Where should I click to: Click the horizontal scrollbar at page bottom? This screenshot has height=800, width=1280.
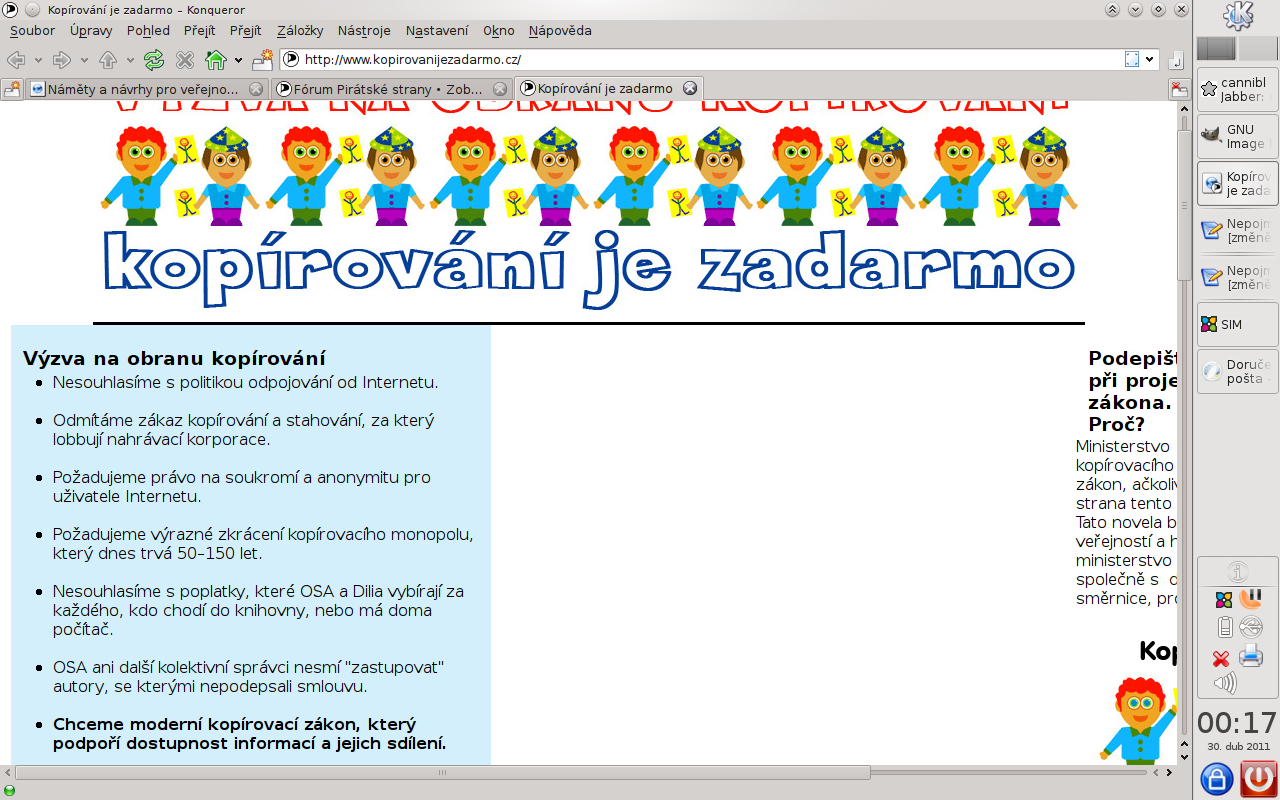click(442, 773)
